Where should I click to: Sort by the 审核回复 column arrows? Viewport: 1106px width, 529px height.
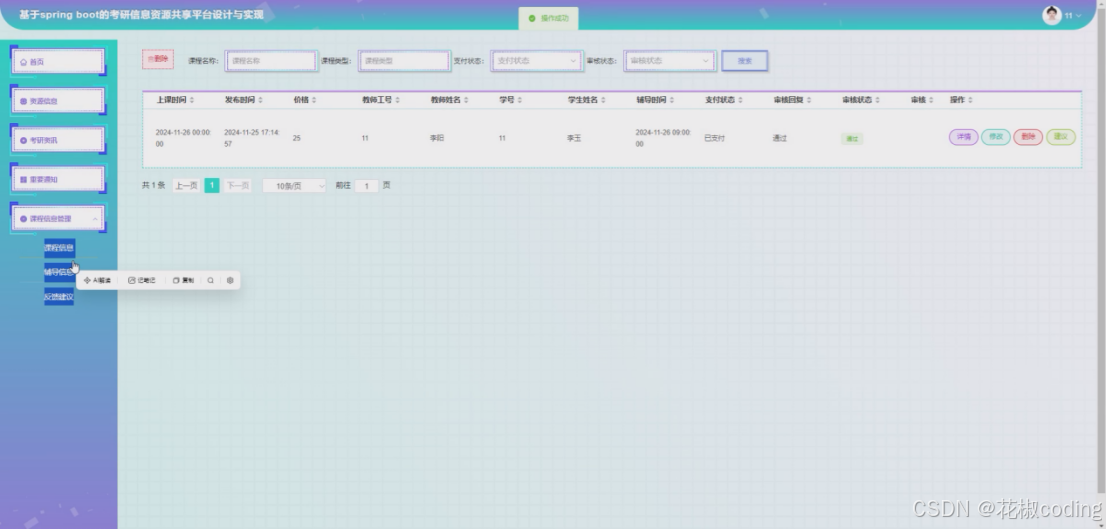click(808, 100)
